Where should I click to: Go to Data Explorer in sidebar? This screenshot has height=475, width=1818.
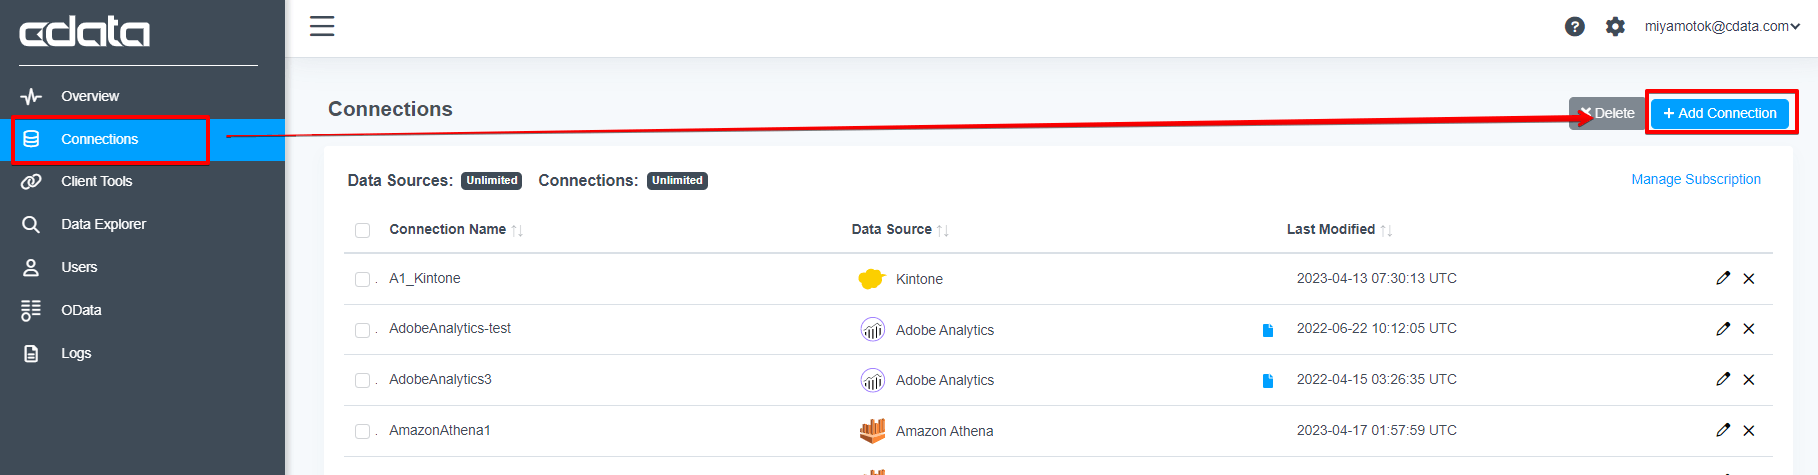103,224
